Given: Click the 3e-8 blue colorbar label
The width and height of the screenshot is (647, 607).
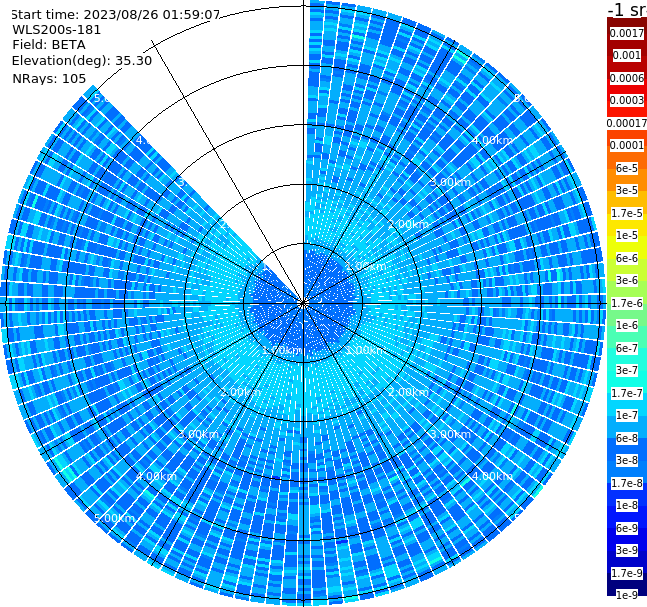Looking at the screenshot, I should point(626,460).
